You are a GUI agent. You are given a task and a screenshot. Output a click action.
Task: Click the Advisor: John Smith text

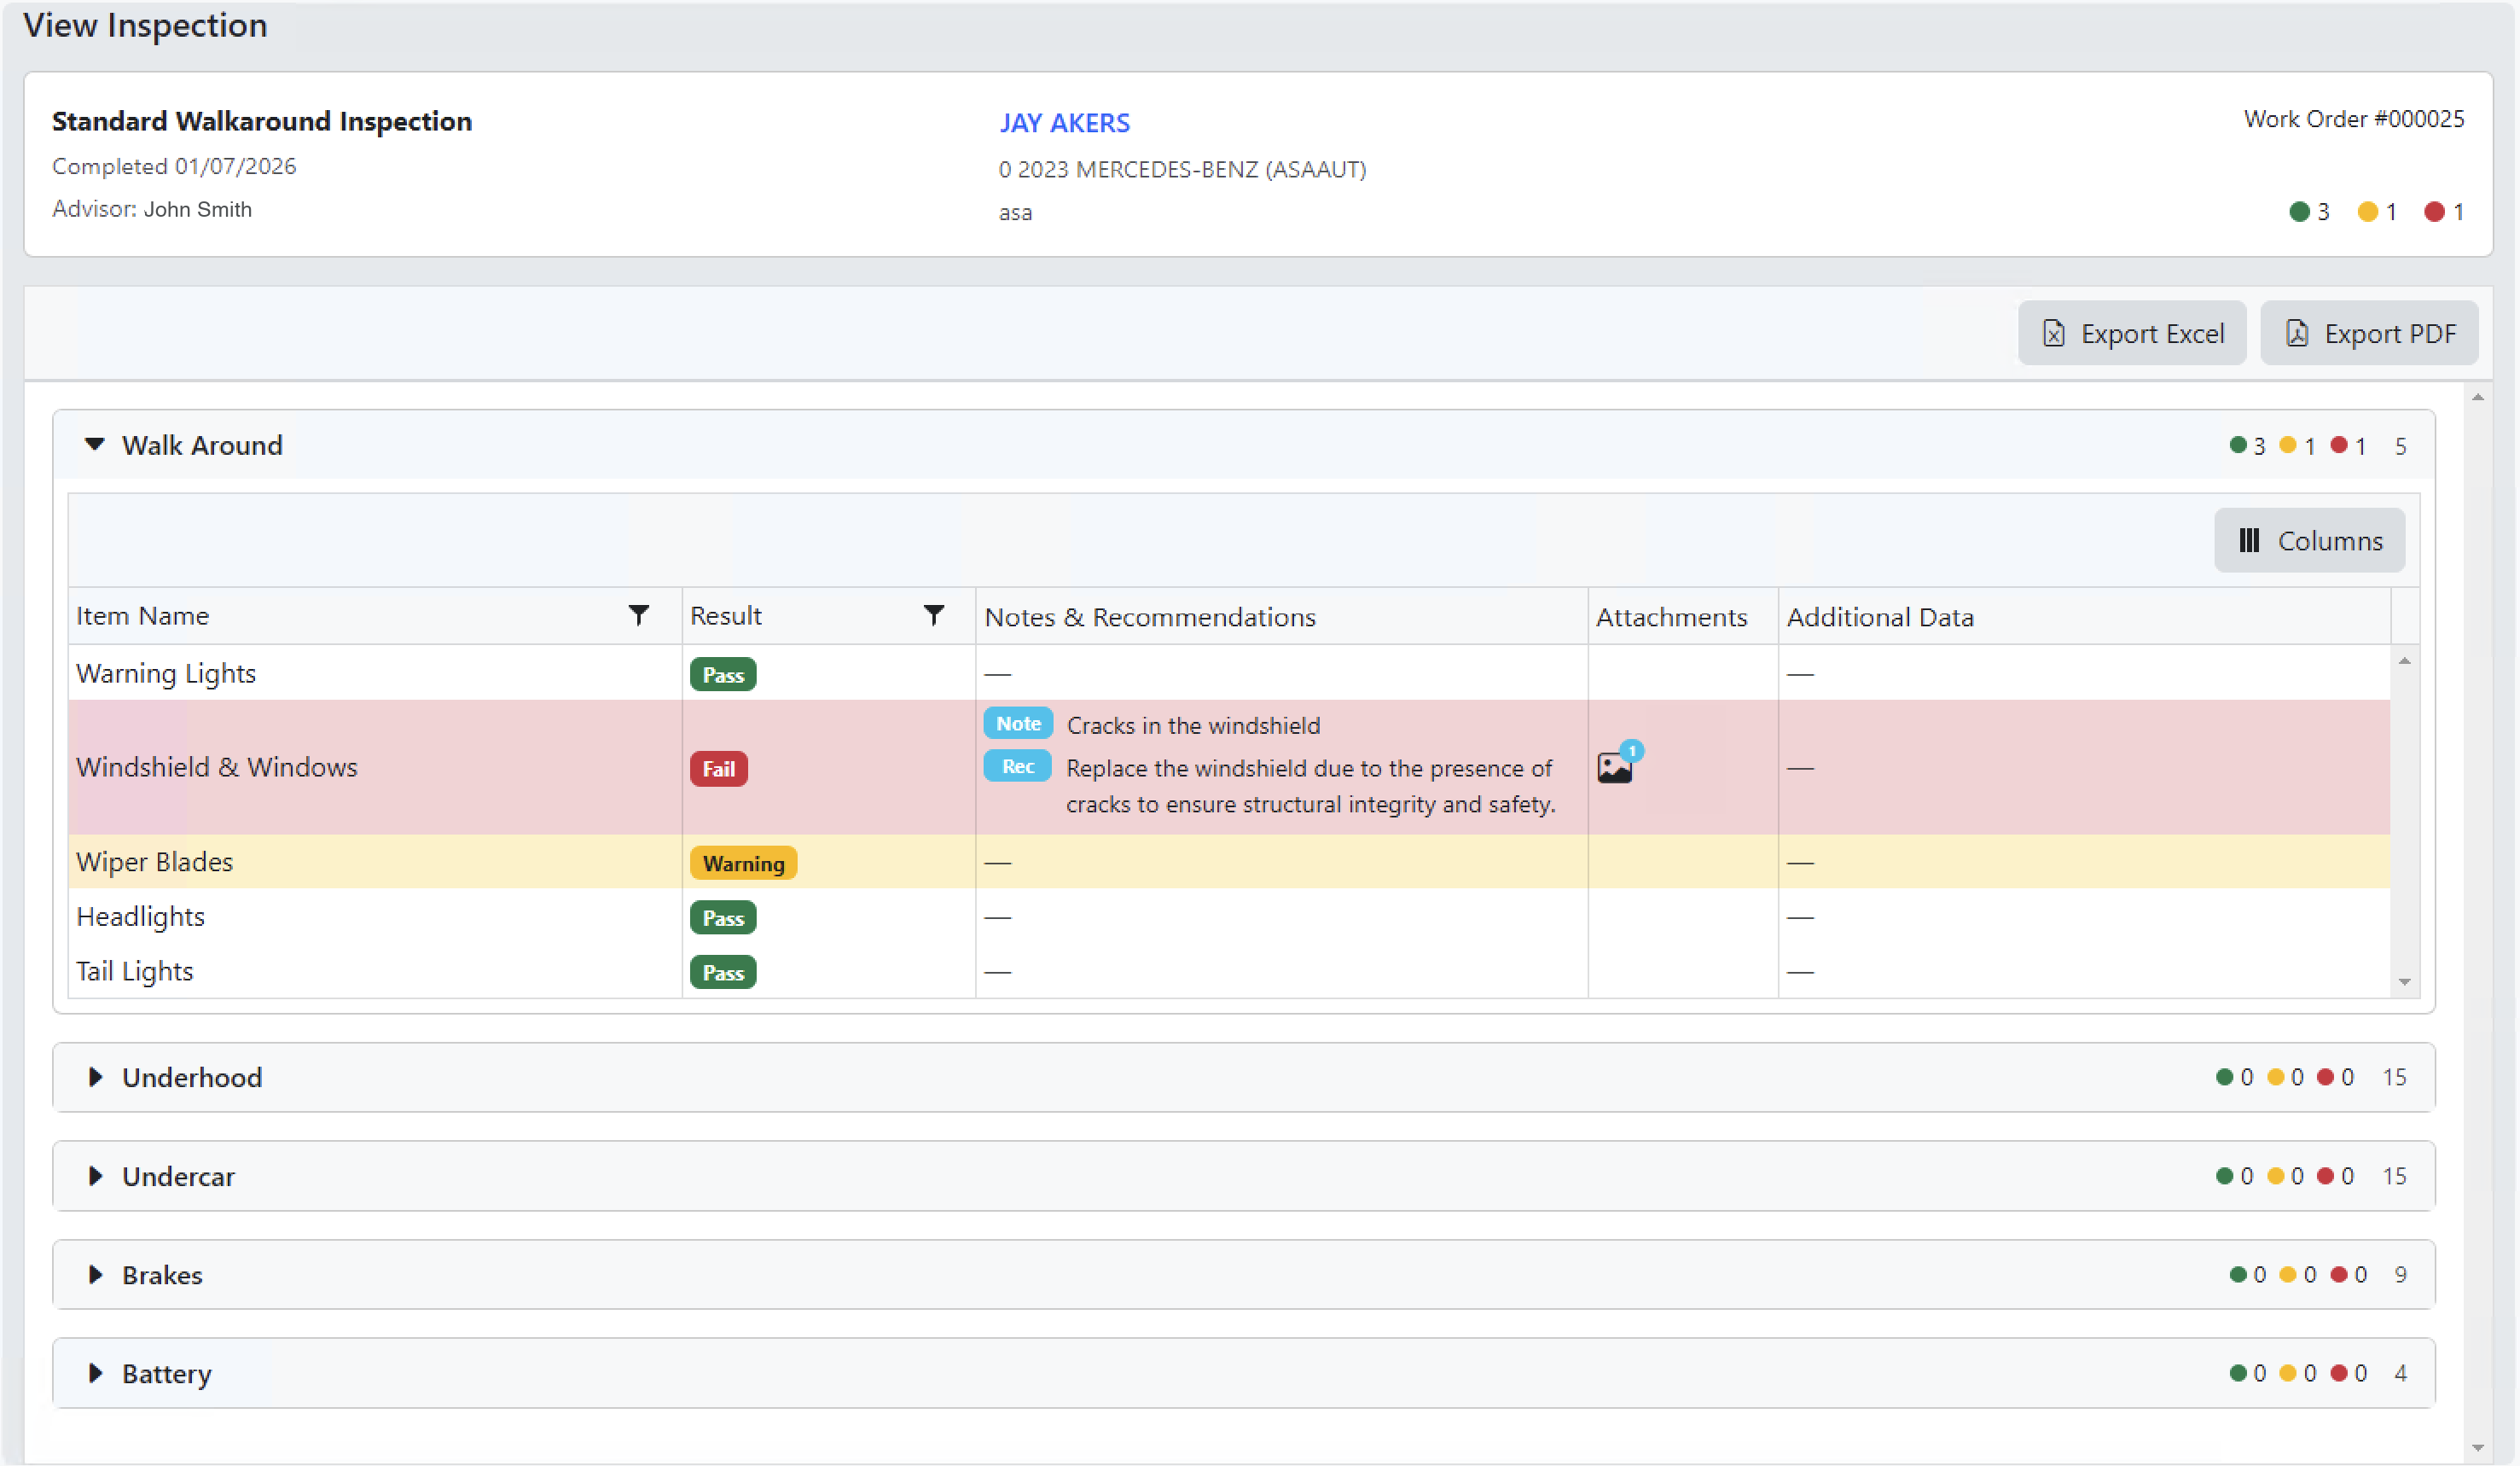(152, 209)
